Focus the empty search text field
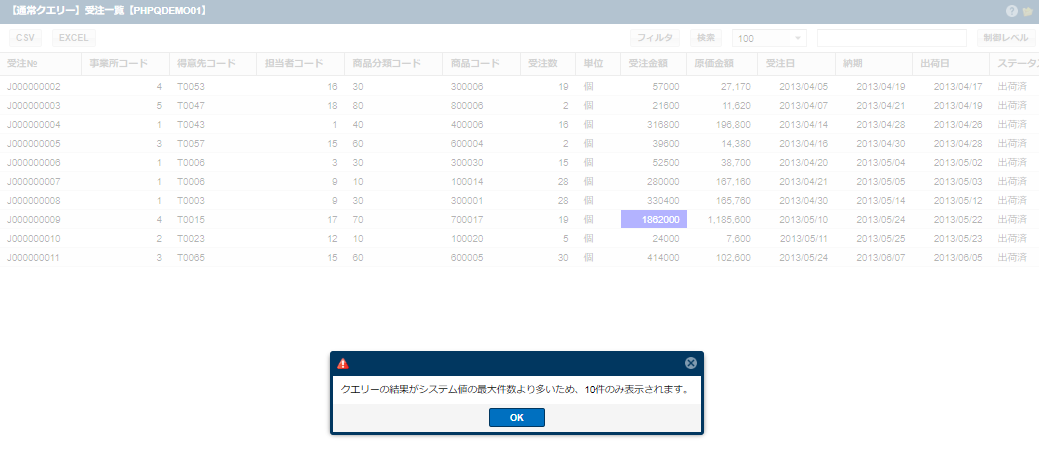This screenshot has width=1039, height=457. pos(892,38)
